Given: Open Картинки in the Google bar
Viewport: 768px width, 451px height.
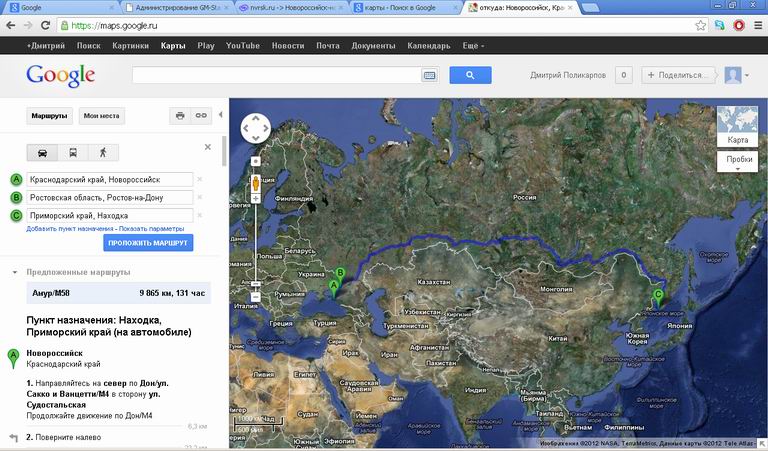Looking at the screenshot, I should click(130, 46).
